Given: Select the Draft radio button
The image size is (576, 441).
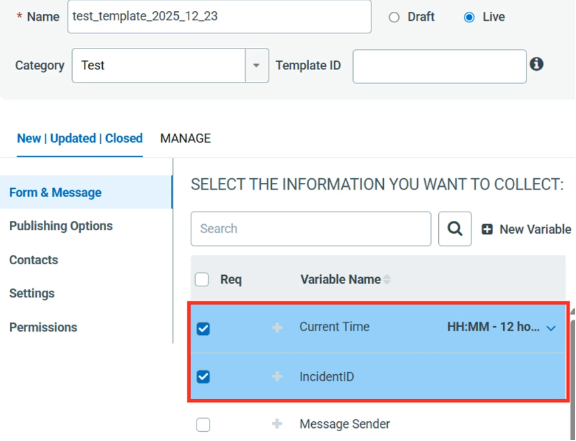Looking at the screenshot, I should coord(394,17).
